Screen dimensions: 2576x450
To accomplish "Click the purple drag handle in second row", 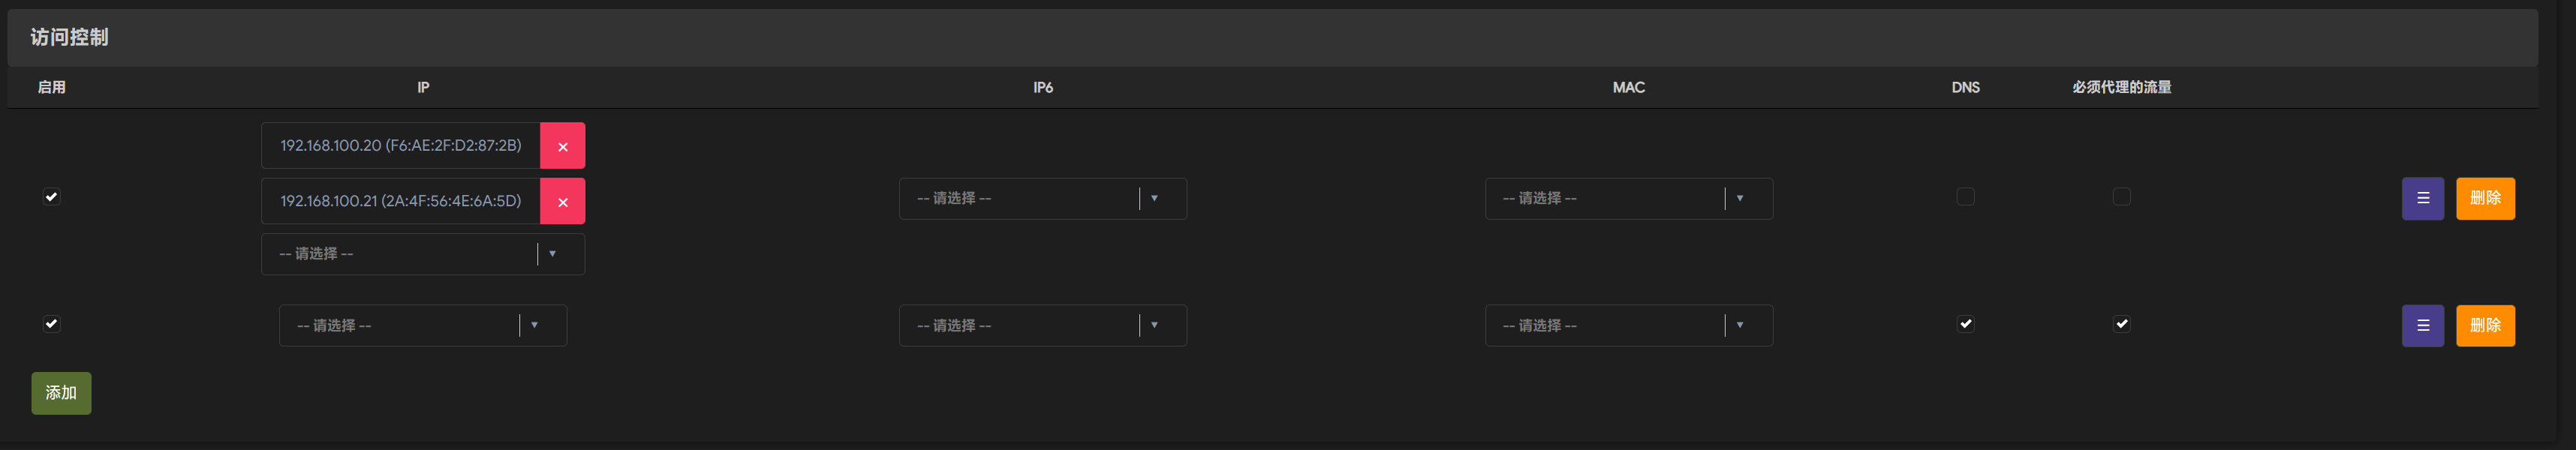I will (x=2422, y=325).
